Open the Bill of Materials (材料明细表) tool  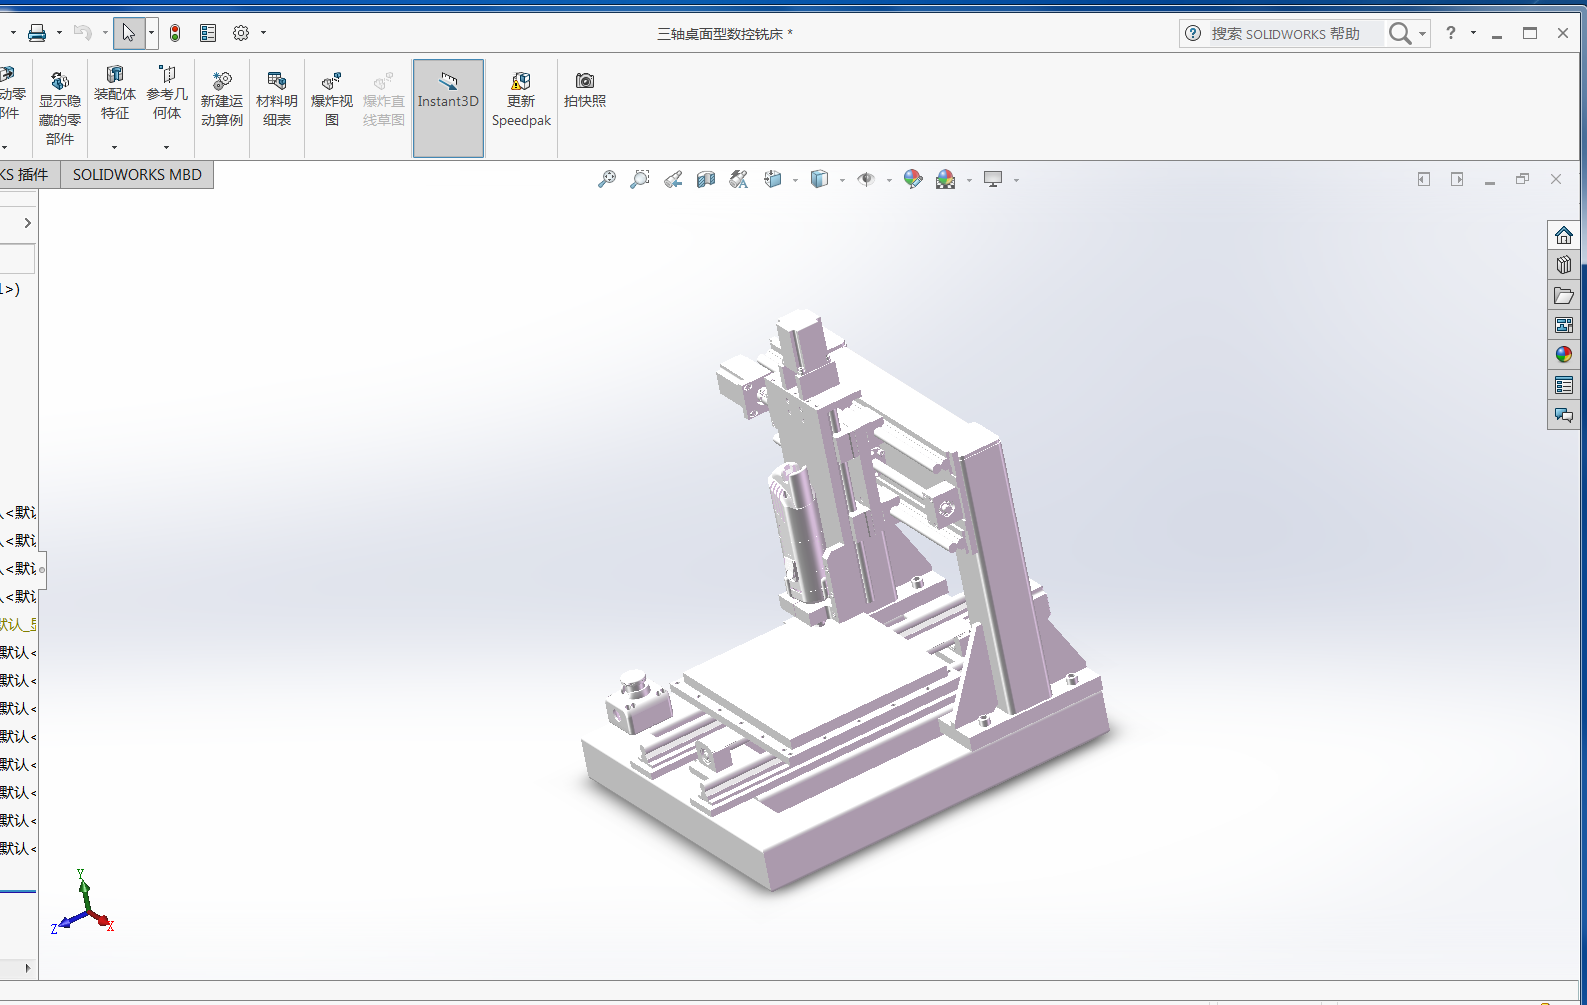tap(277, 99)
